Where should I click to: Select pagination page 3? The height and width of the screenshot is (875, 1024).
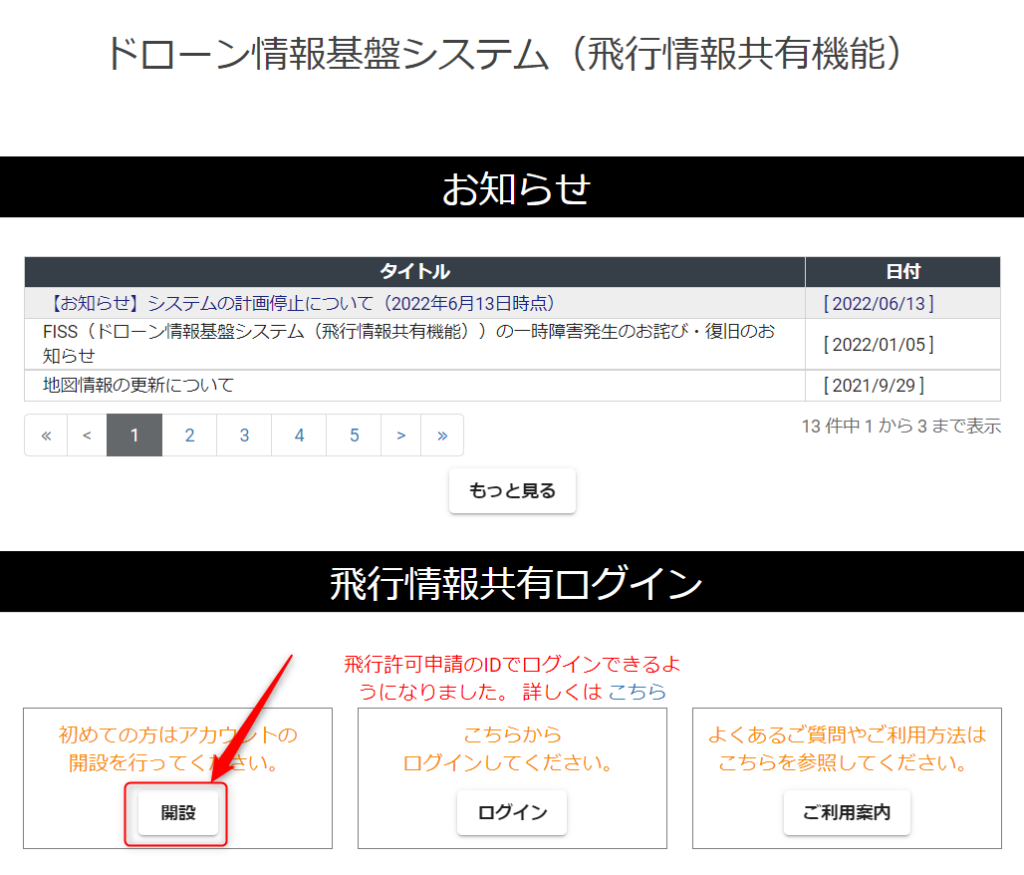pos(244,435)
